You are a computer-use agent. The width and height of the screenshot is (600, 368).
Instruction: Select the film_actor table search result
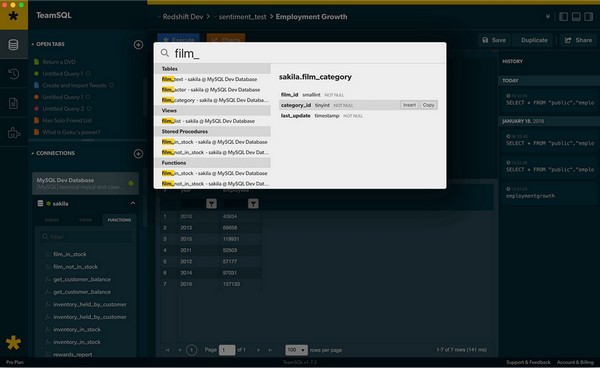(212, 90)
